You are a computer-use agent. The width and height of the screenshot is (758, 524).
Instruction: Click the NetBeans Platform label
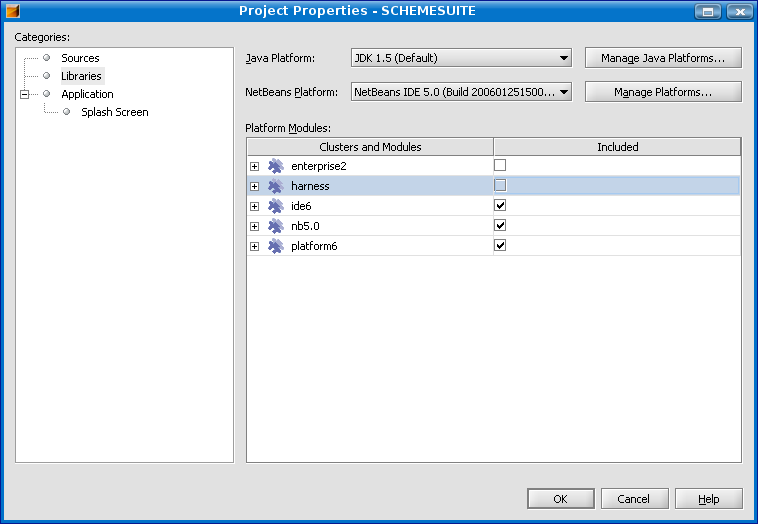[x=292, y=92]
